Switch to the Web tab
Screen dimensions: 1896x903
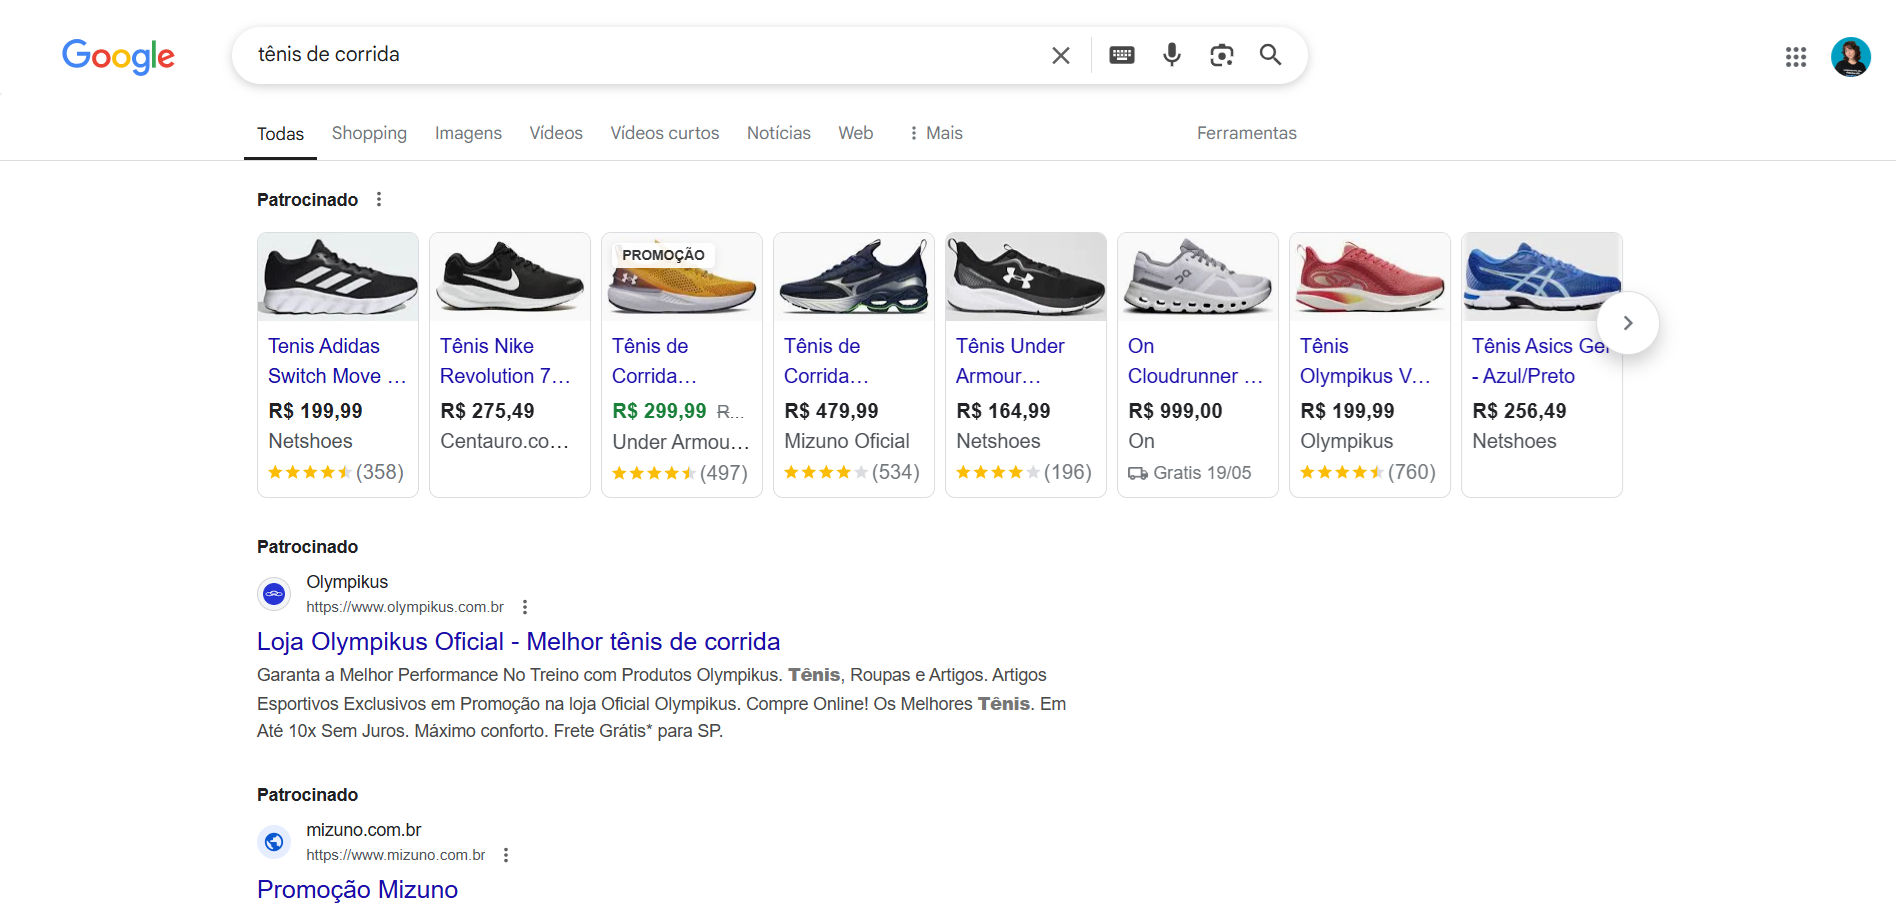point(856,133)
